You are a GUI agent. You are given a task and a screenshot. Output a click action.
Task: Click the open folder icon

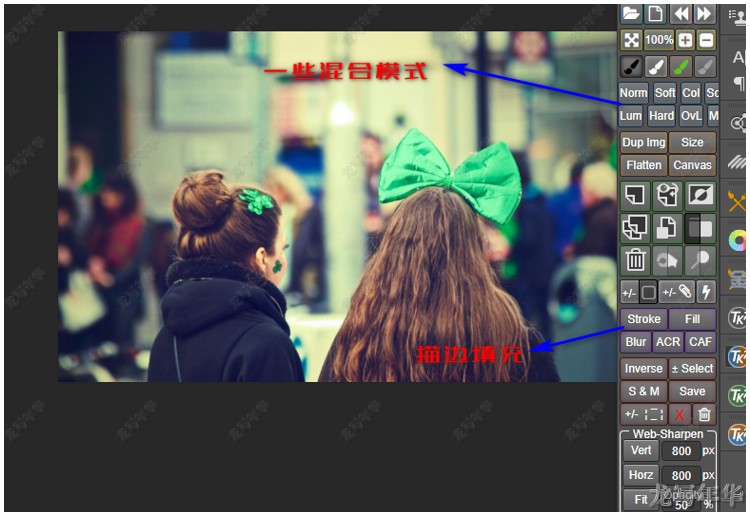point(631,13)
